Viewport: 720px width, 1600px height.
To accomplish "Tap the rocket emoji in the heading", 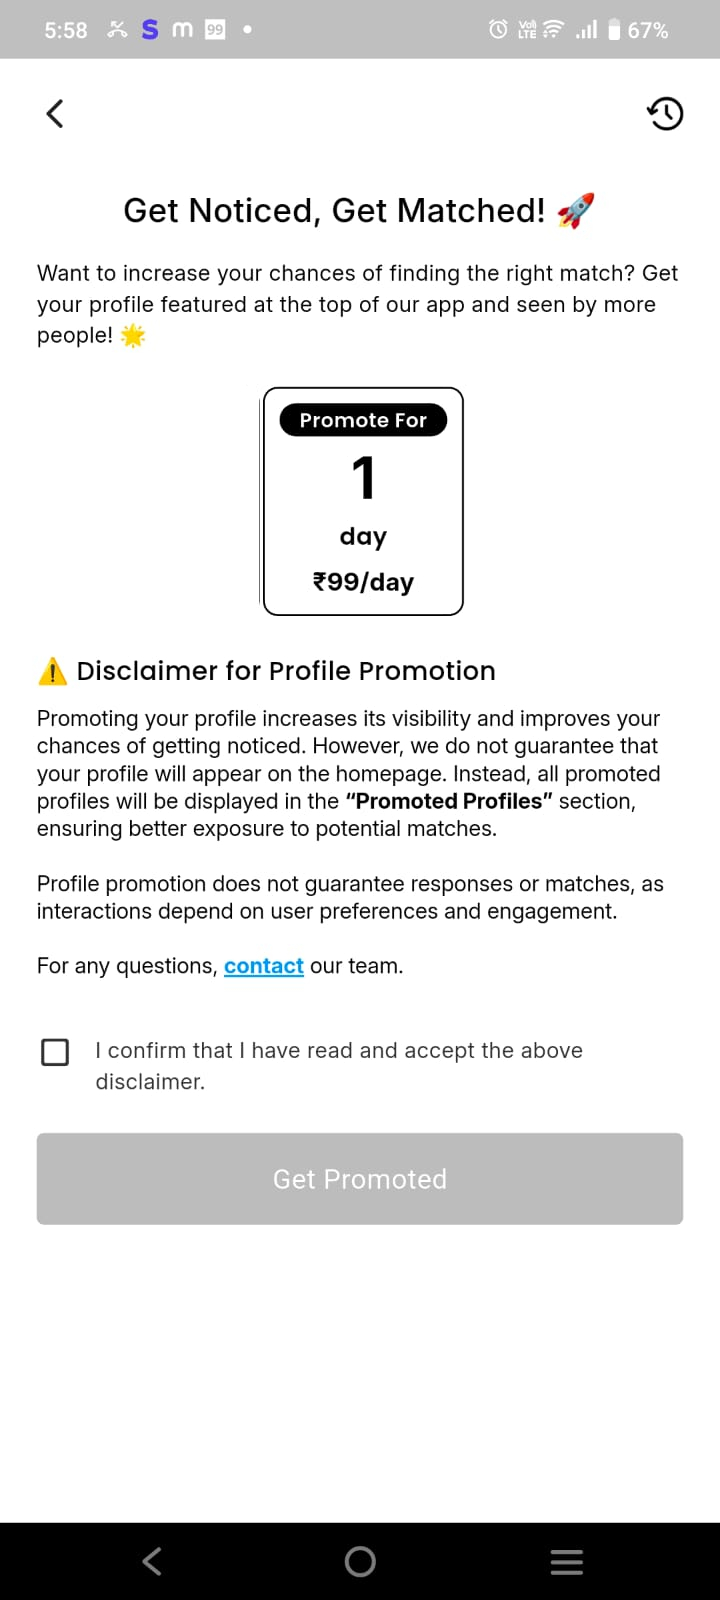I will [x=575, y=210].
